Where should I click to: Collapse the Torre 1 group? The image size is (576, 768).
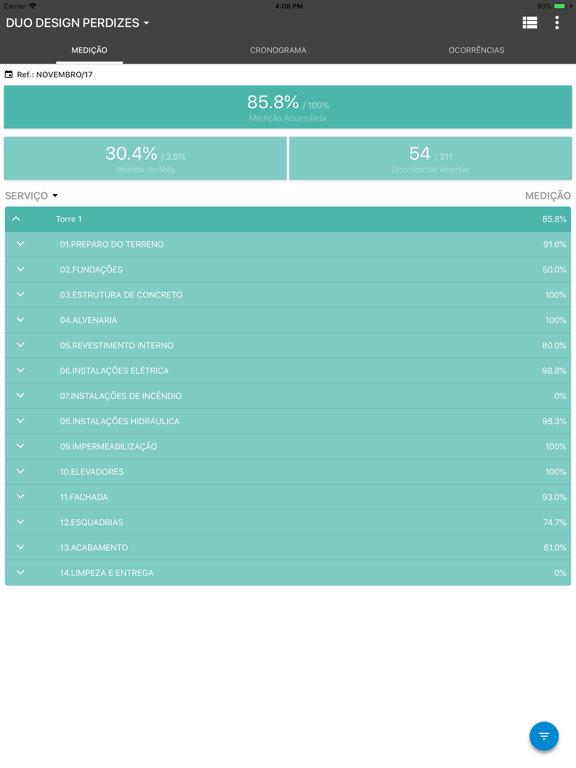click(16, 219)
